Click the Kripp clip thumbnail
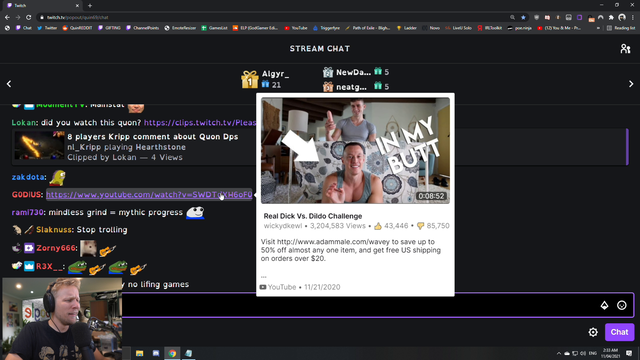Viewport: 640px width, 360px height. tap(39, 146)
